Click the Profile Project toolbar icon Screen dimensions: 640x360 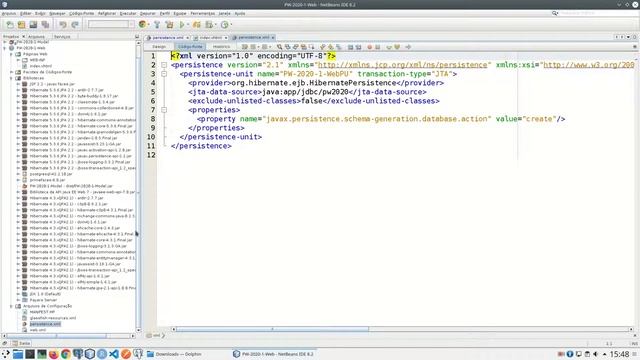[x=209, y=25]
